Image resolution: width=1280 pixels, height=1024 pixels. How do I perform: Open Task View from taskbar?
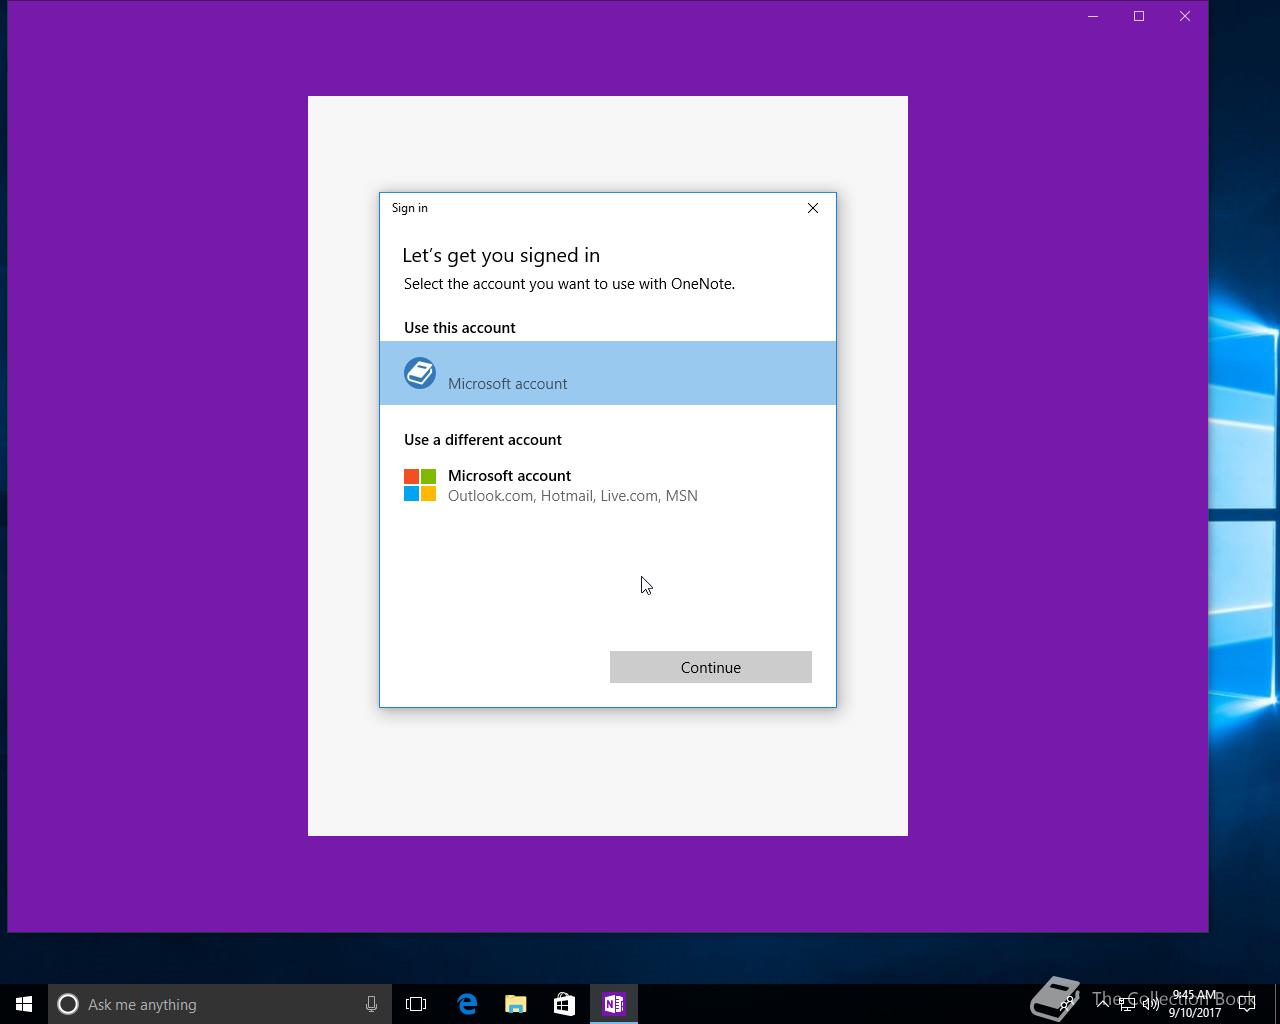(416, 1004)
